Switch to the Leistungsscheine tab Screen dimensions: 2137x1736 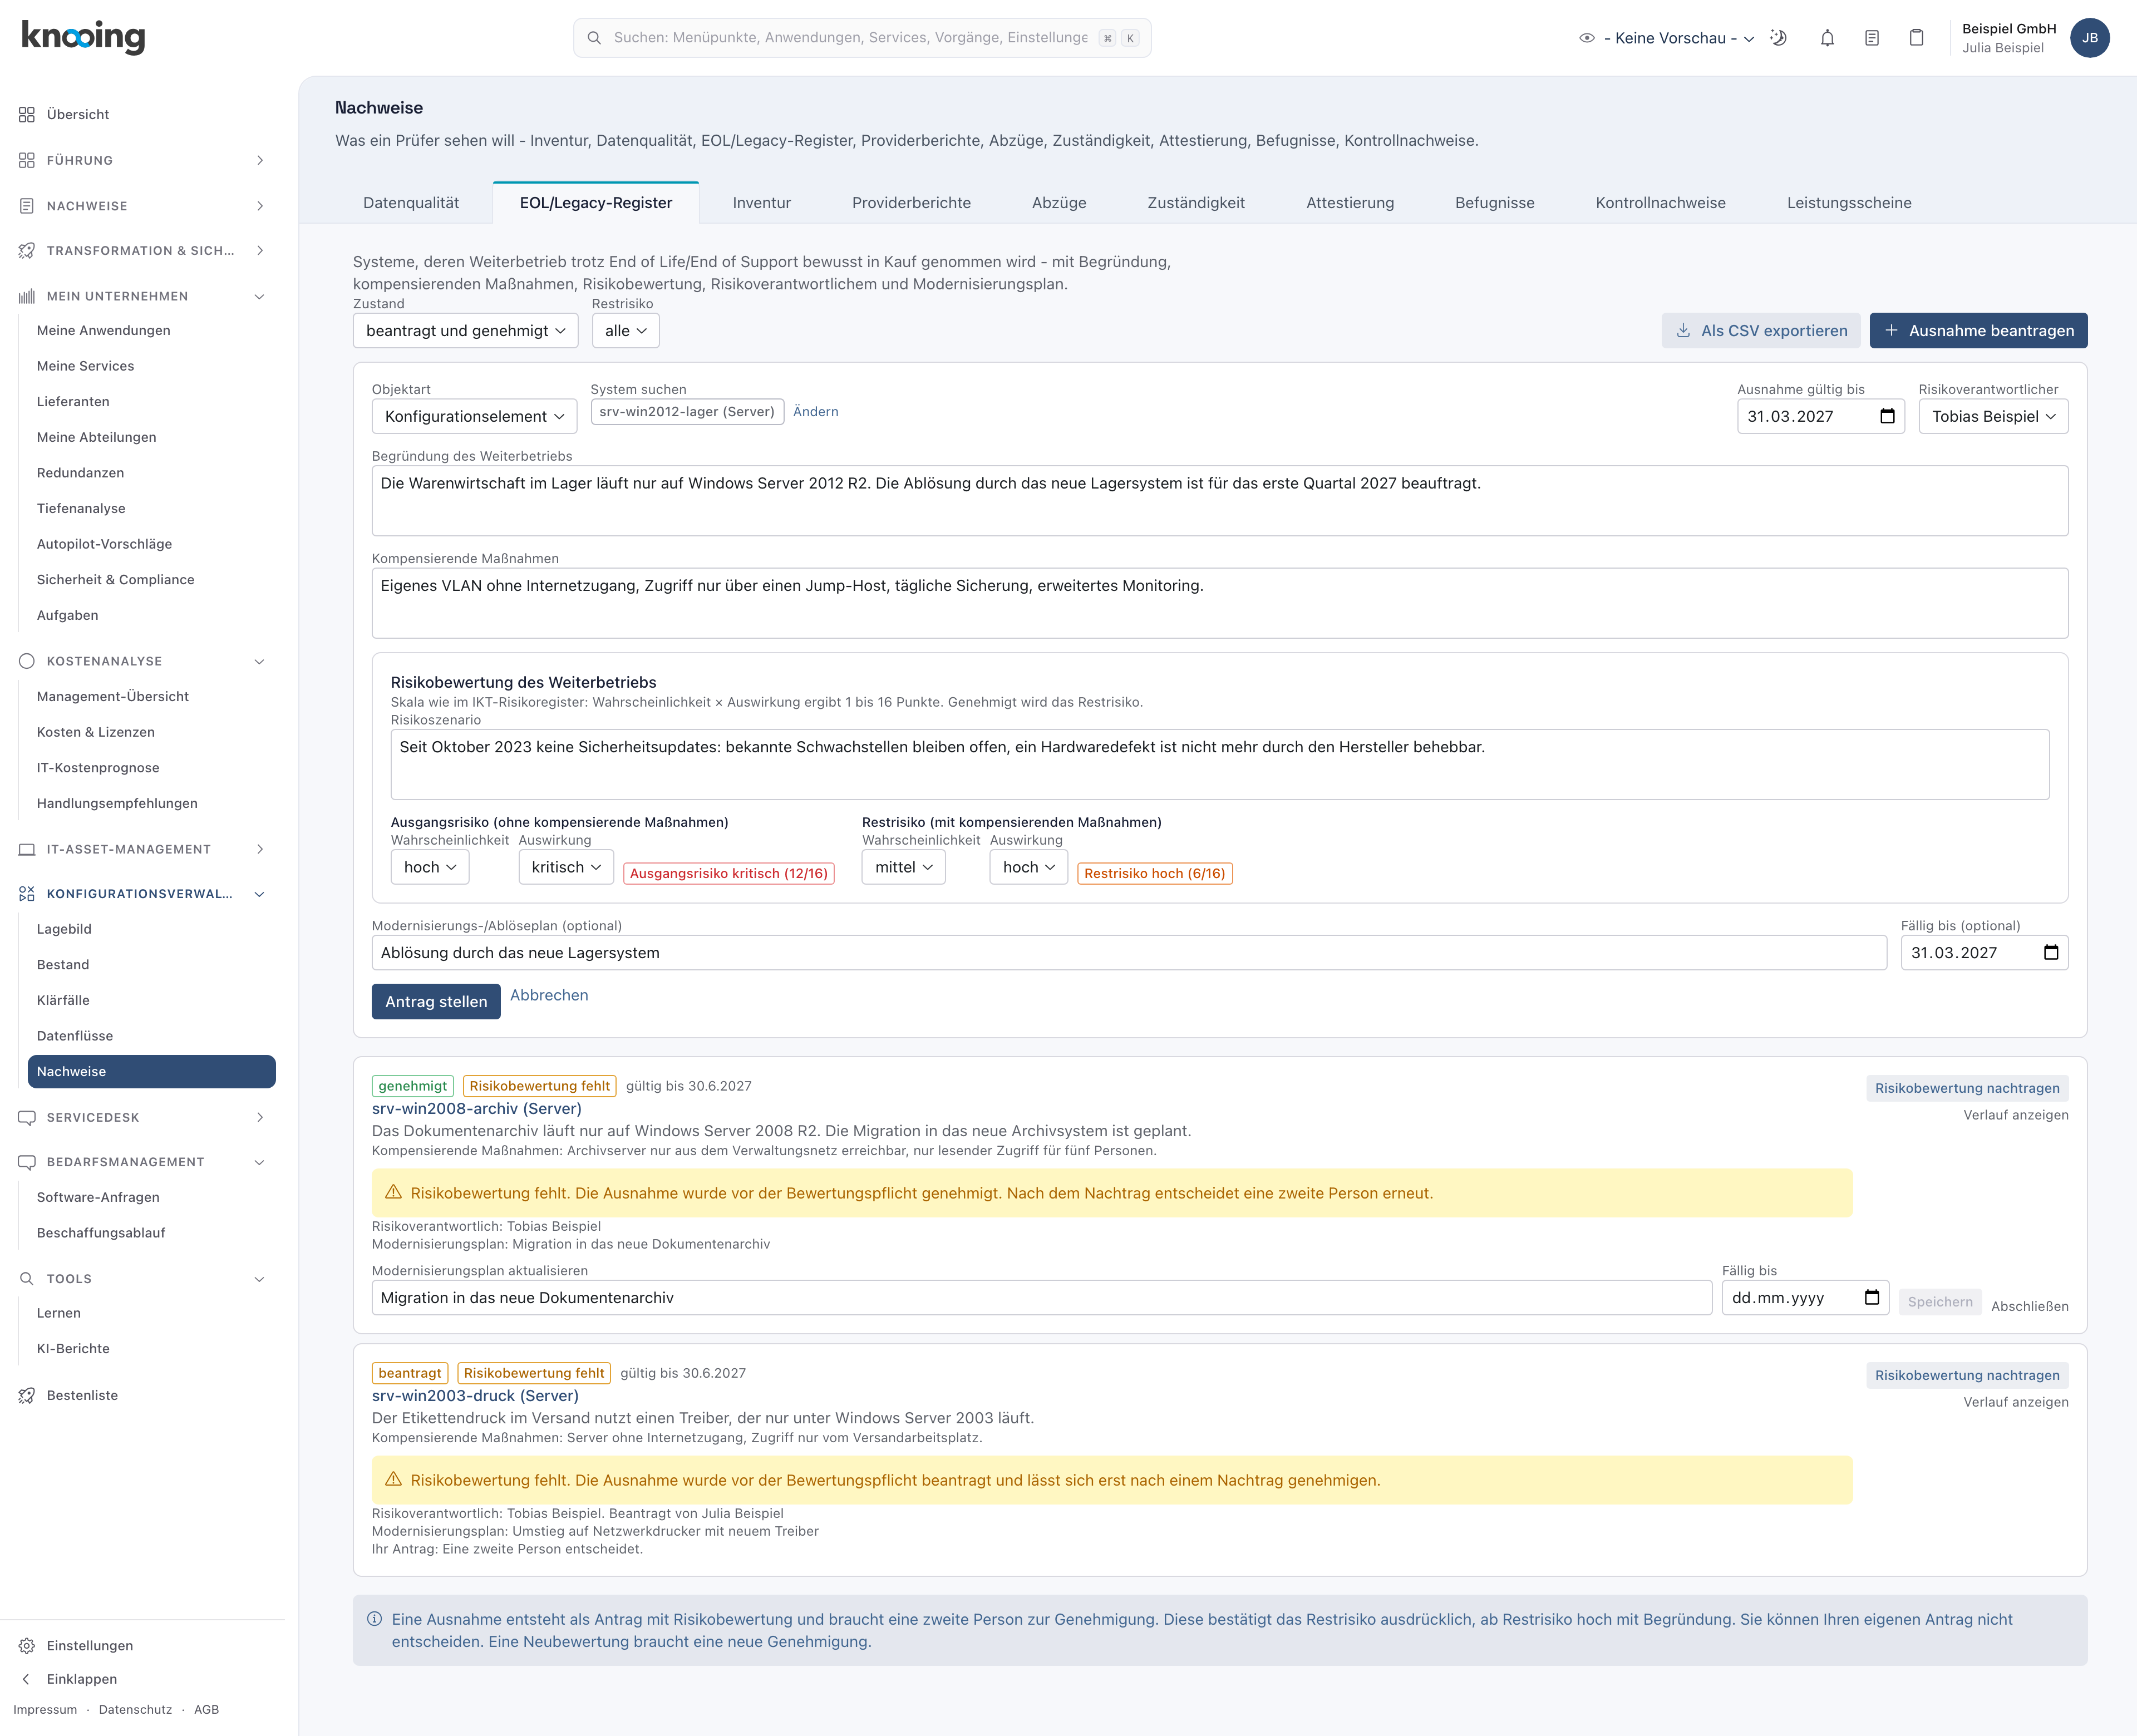pos(1849,203)
